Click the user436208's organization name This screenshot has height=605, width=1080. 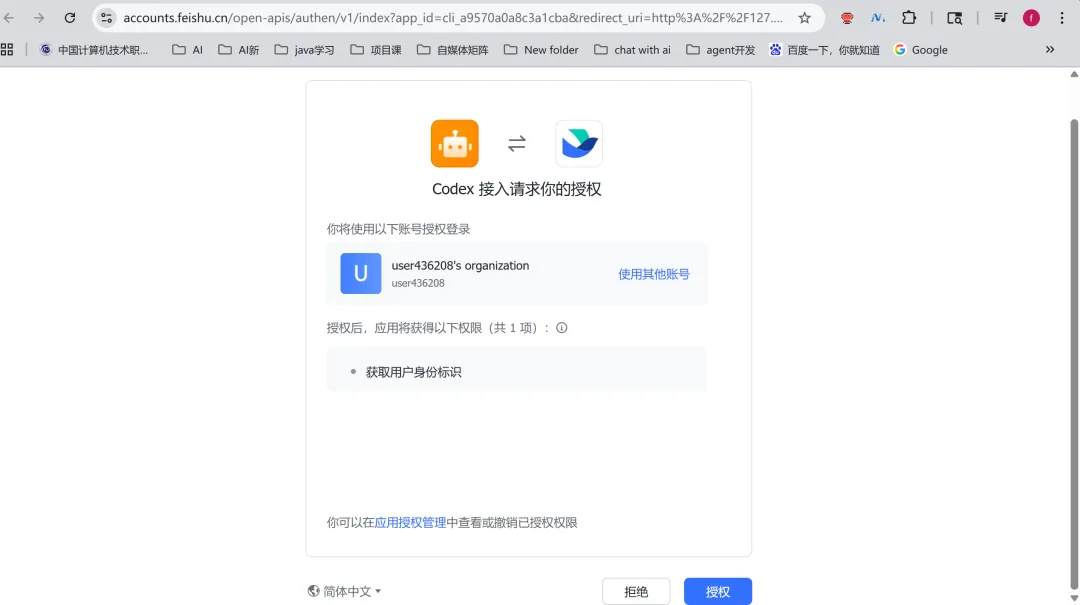click(x=460, y=266)
